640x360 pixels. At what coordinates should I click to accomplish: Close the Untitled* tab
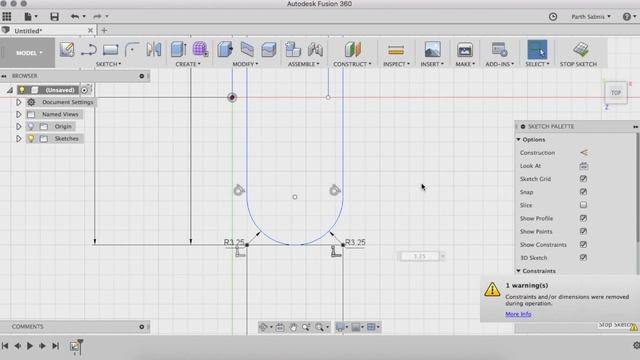90,31
